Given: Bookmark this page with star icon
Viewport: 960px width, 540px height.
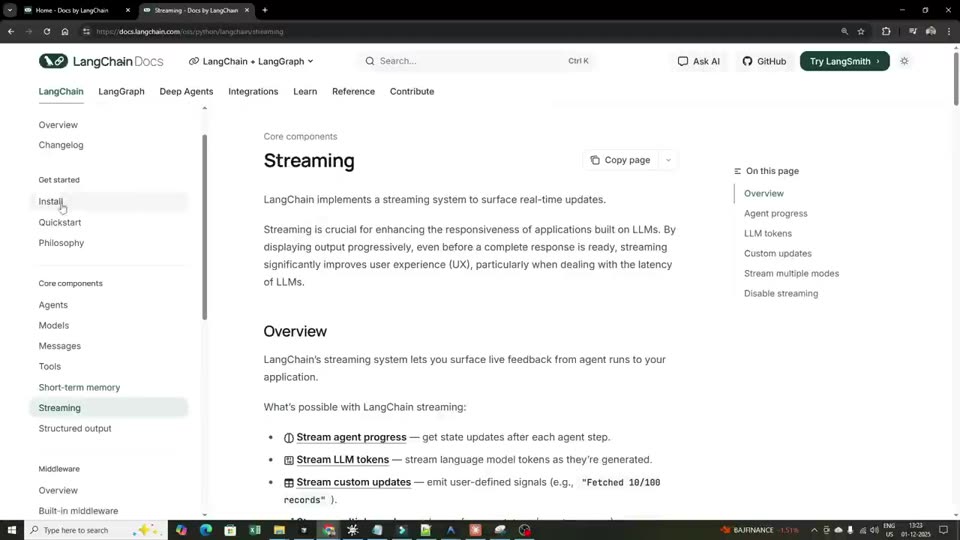Looking at the screenshot, I should click(861, 31).
